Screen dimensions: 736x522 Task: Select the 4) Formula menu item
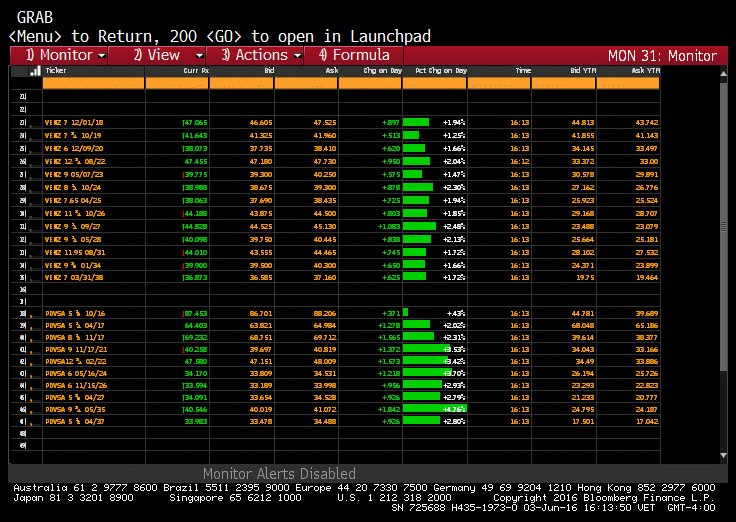354,55
